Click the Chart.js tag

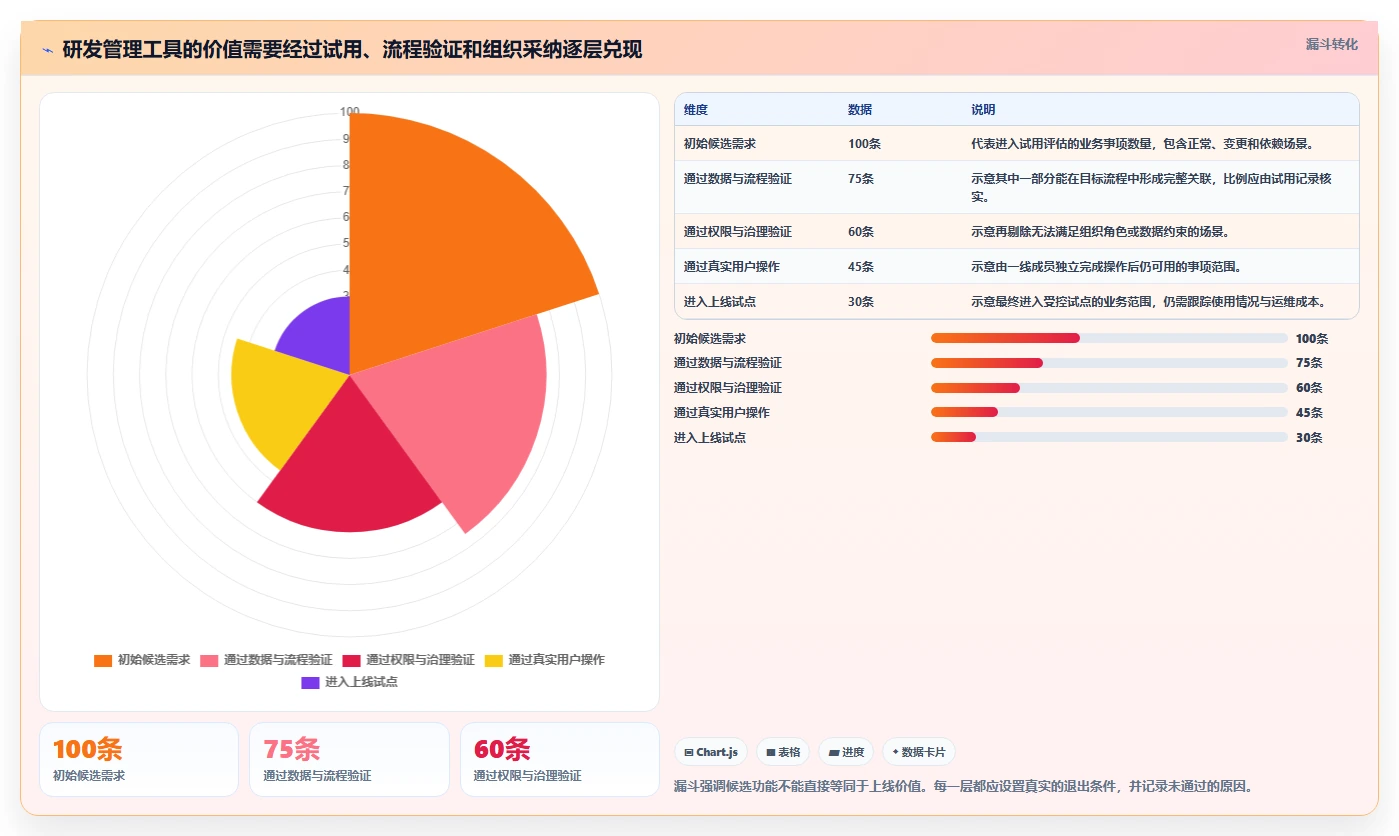[711, 752]
